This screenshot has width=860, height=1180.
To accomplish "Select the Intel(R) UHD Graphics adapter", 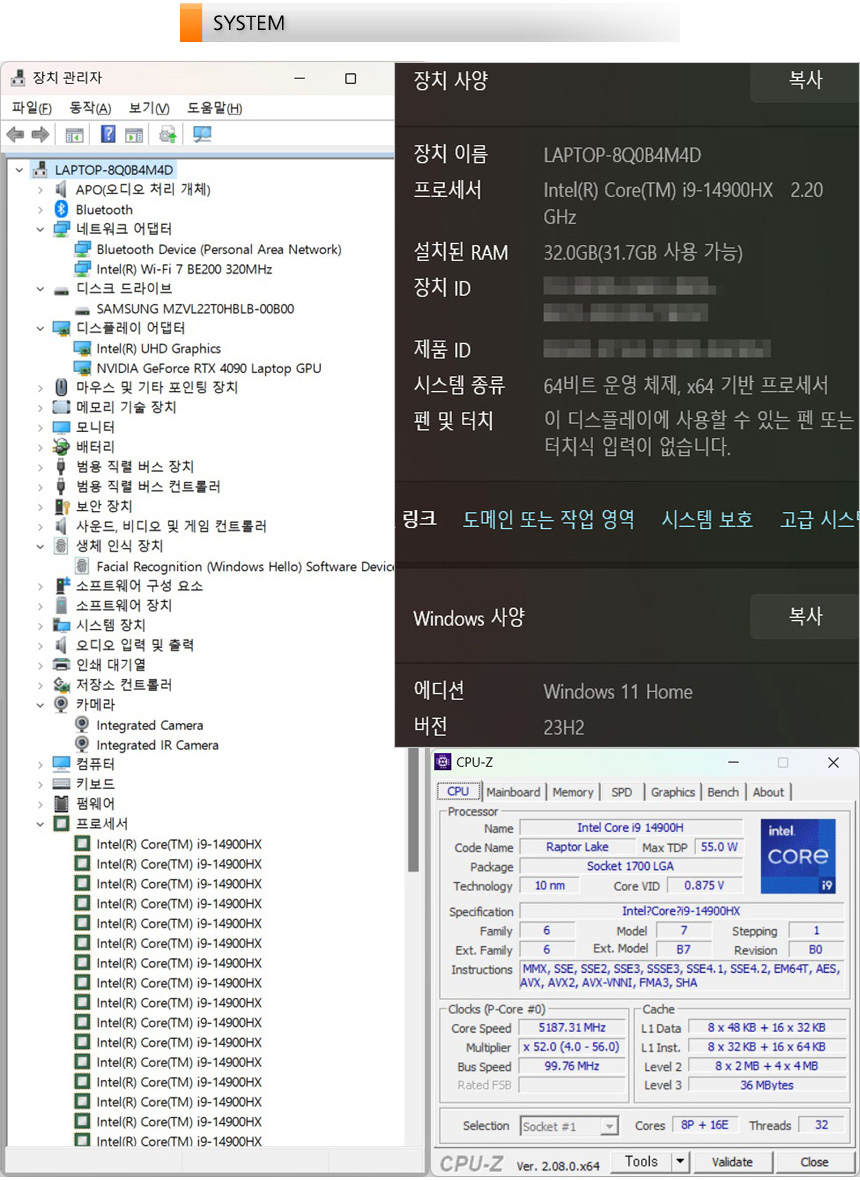I will 158,348.
